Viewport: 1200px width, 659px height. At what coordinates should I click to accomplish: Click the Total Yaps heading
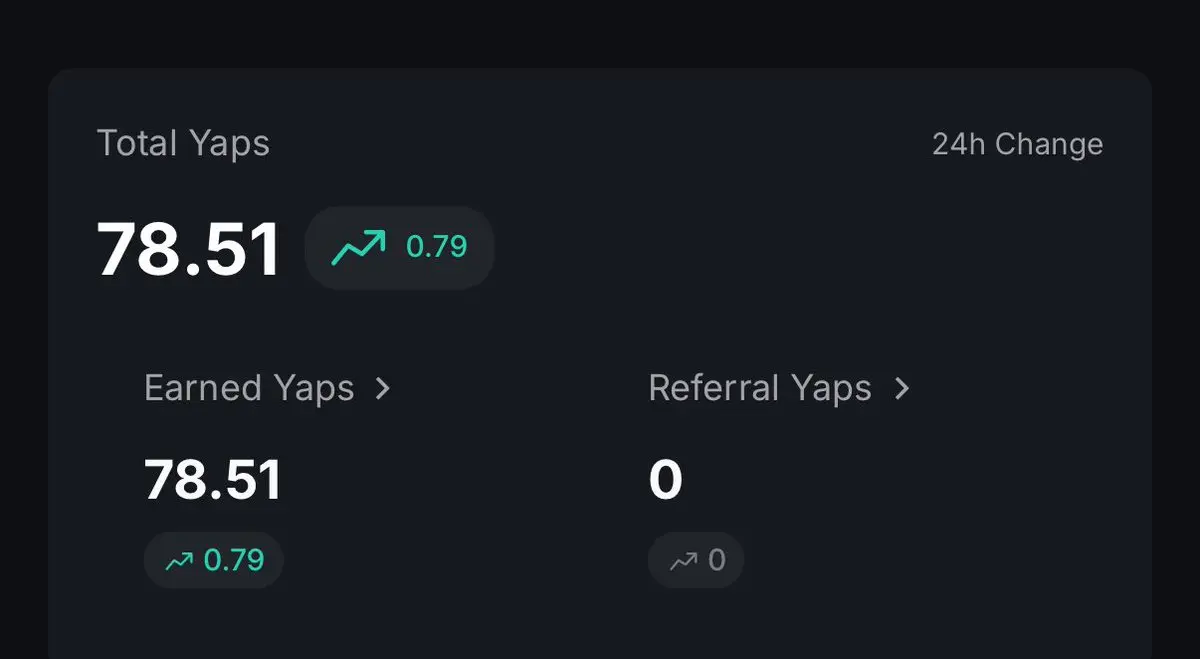183,144
